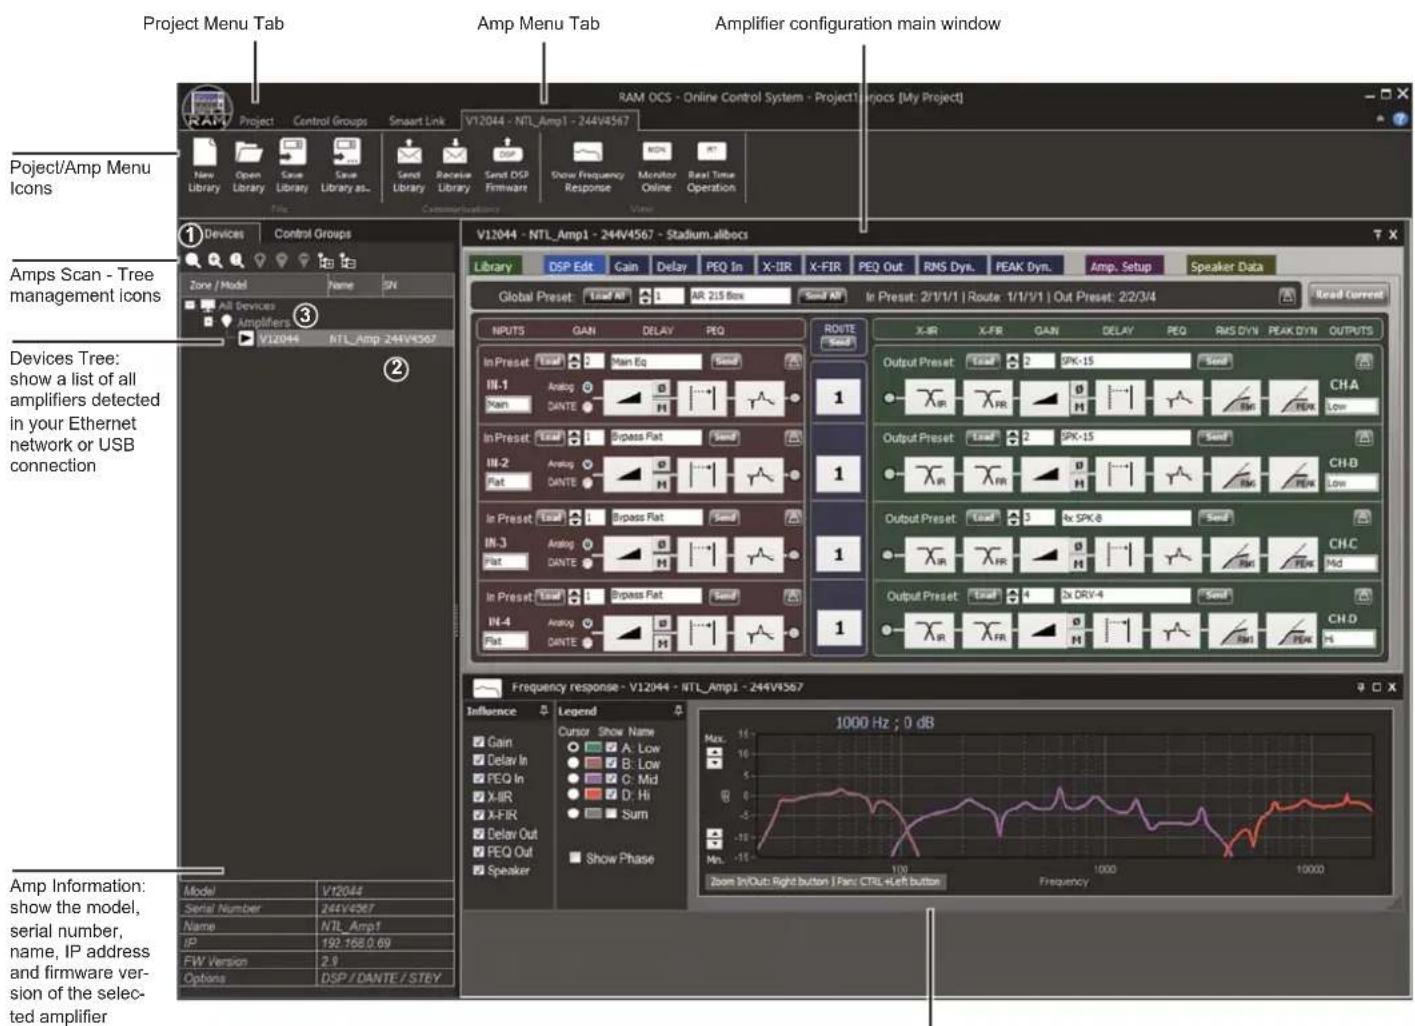Click the Read Current button
Image resolution: width=1415 pixels, height=1026 pixels.
1349,295
